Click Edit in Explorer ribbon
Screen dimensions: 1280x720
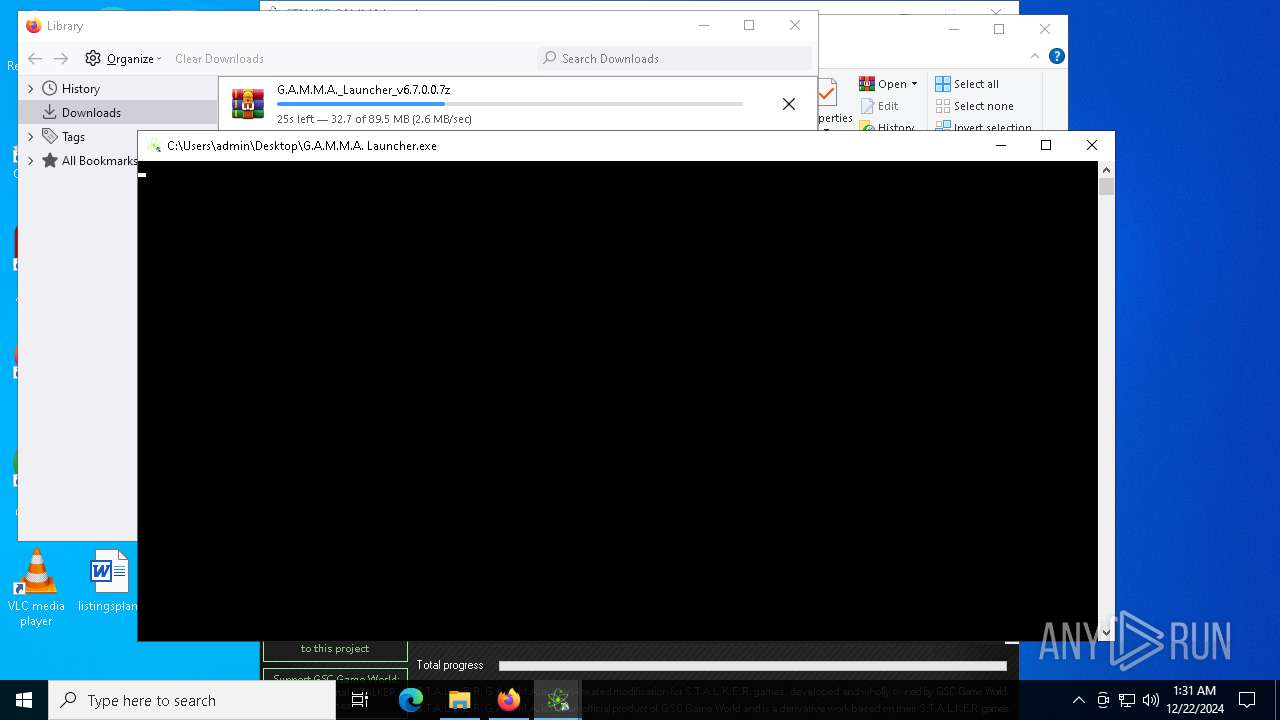coord(879,106)
